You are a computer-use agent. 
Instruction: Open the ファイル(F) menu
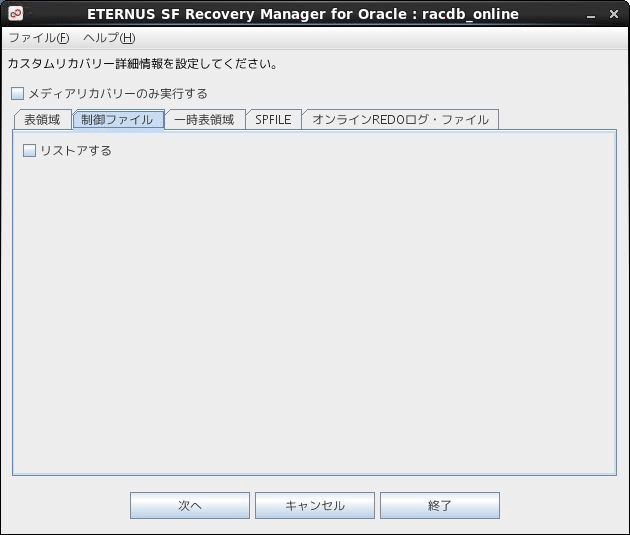(x=39, y=38)
